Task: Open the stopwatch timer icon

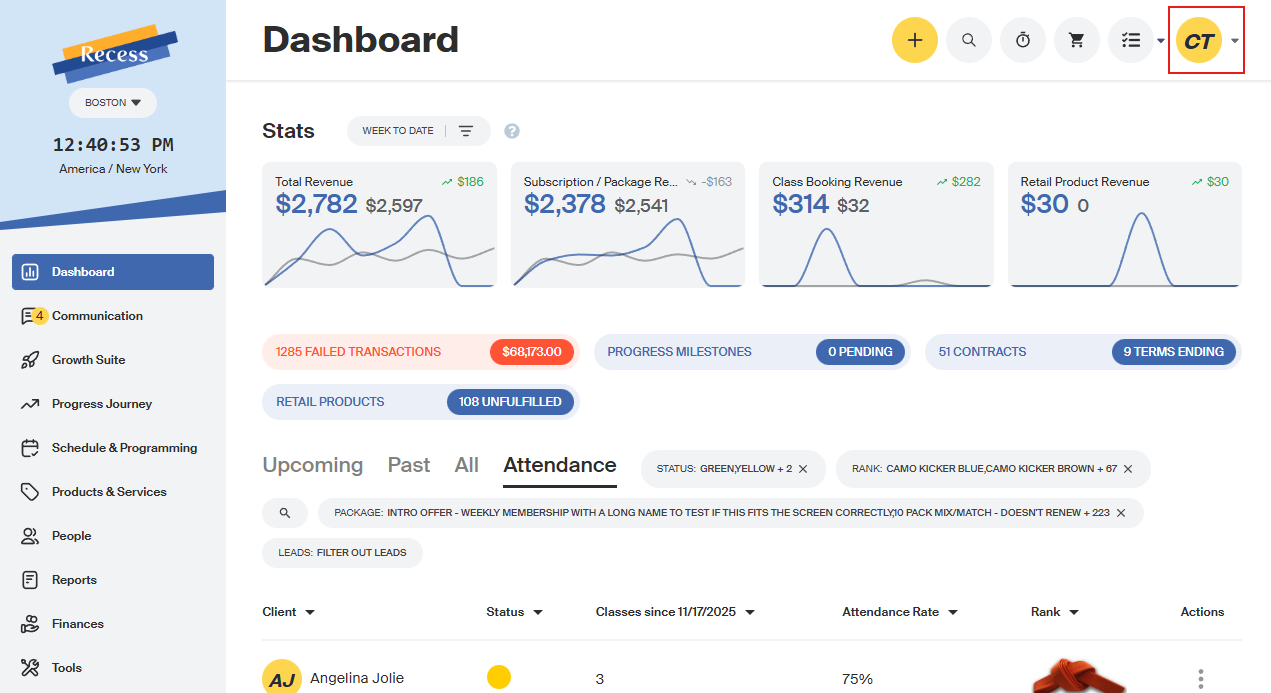Action: (1022, 40)
